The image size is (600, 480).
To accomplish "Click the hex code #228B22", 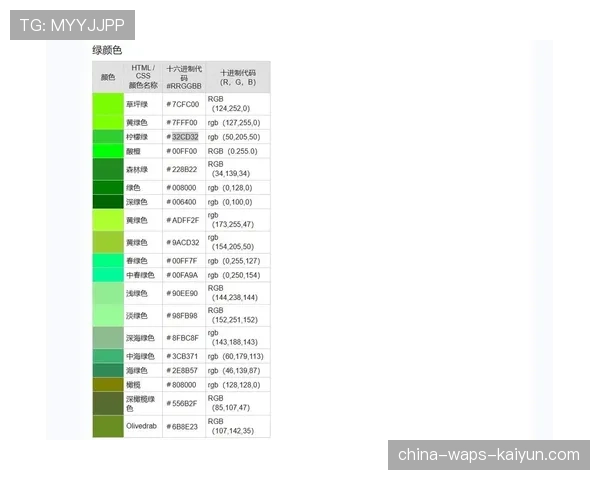I will (x=182, y=169).
